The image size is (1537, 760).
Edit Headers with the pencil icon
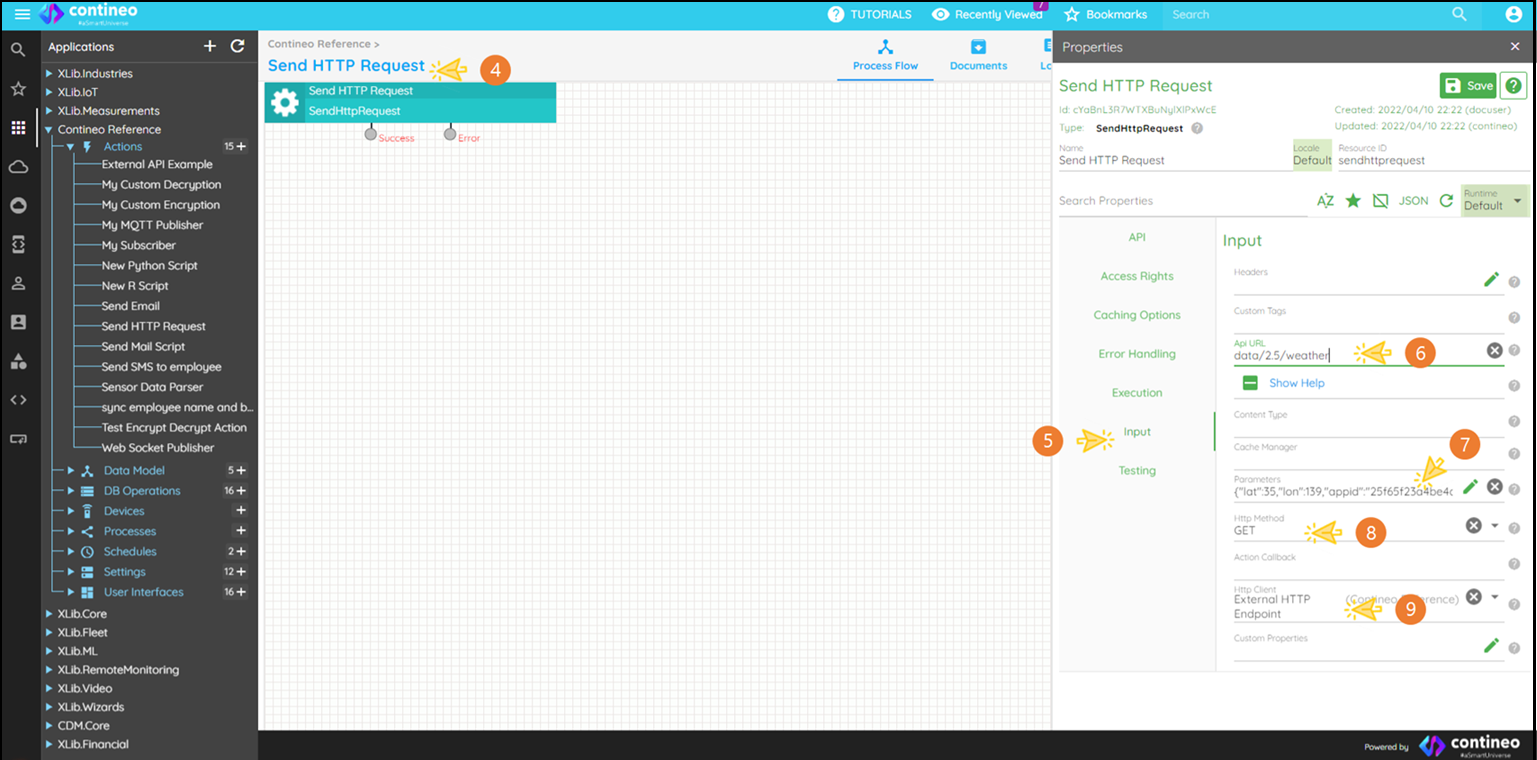click(x=1491, y=280)
